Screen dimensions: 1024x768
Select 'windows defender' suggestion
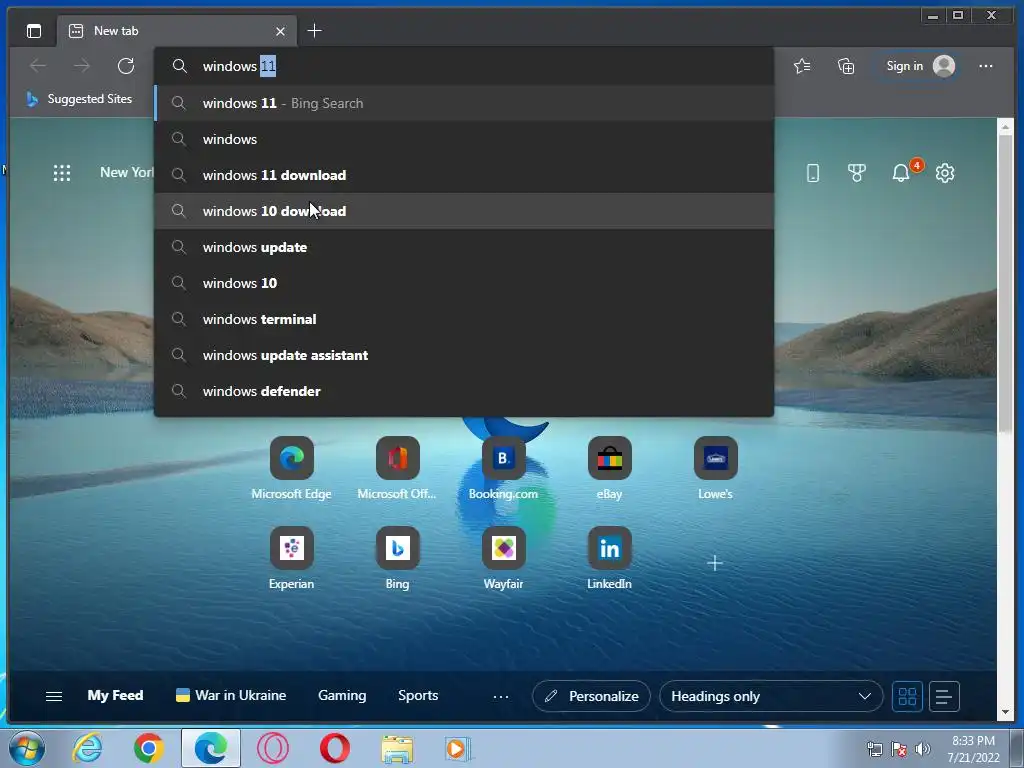(464, 391)
